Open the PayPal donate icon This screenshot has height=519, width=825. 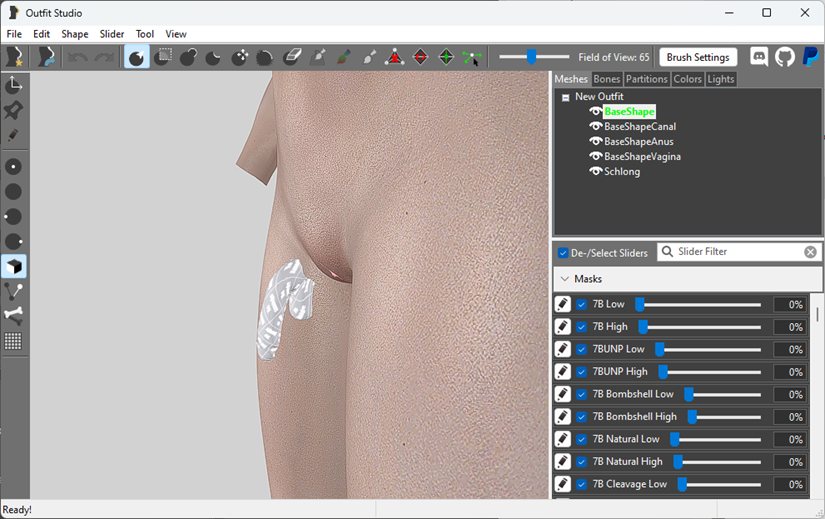tap(811, 56)
